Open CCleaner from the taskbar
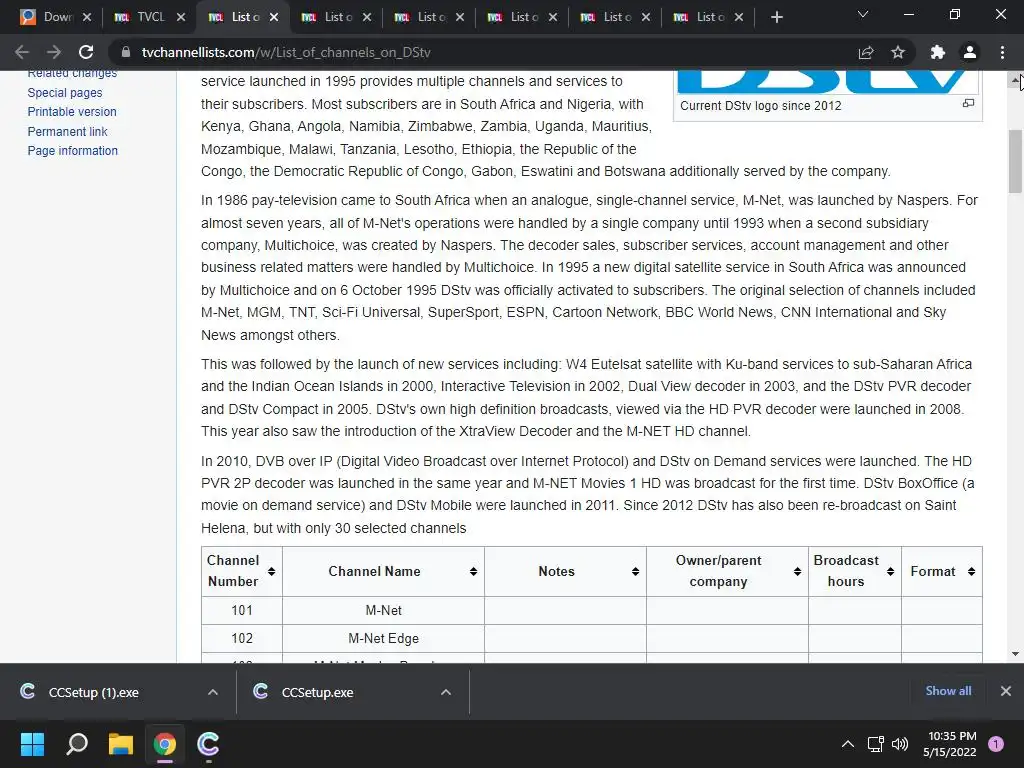 click(208, 744)
